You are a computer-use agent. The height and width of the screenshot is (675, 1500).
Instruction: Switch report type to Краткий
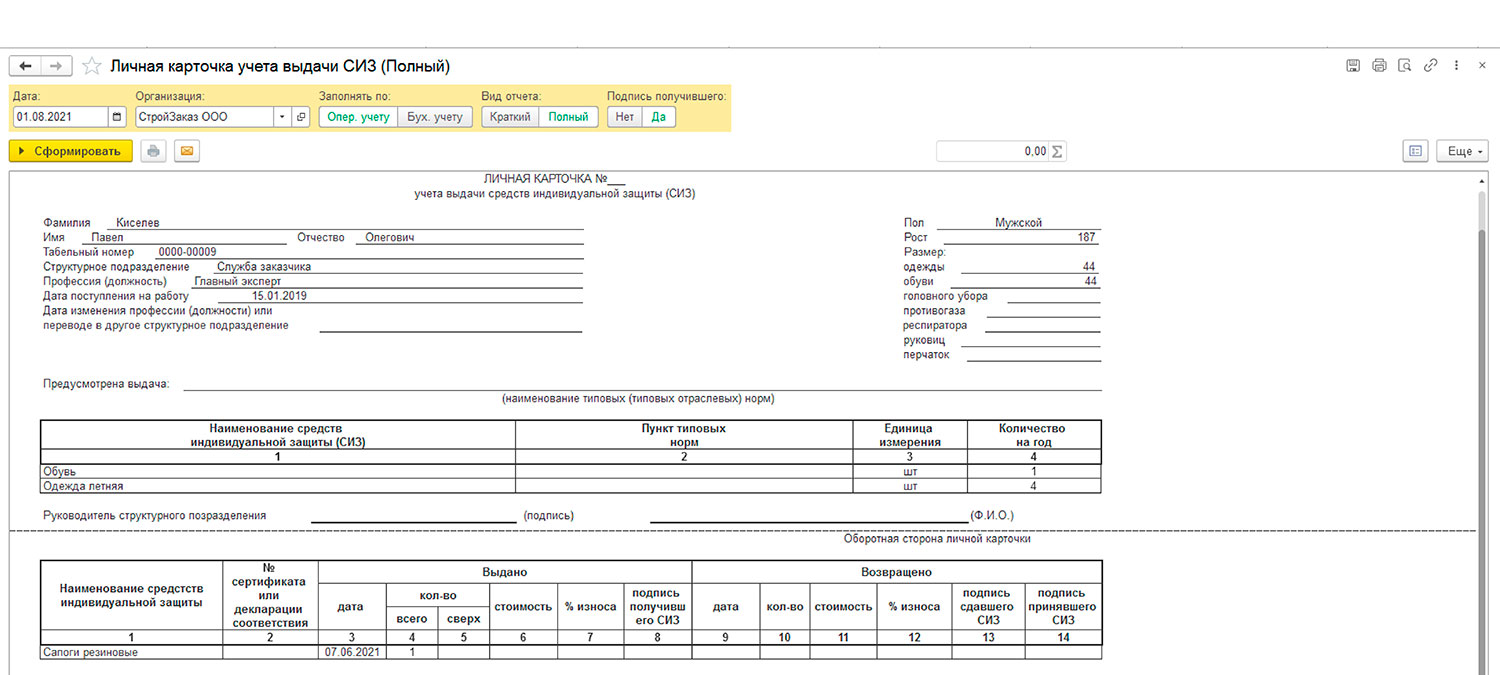click(x=510, y=117)
